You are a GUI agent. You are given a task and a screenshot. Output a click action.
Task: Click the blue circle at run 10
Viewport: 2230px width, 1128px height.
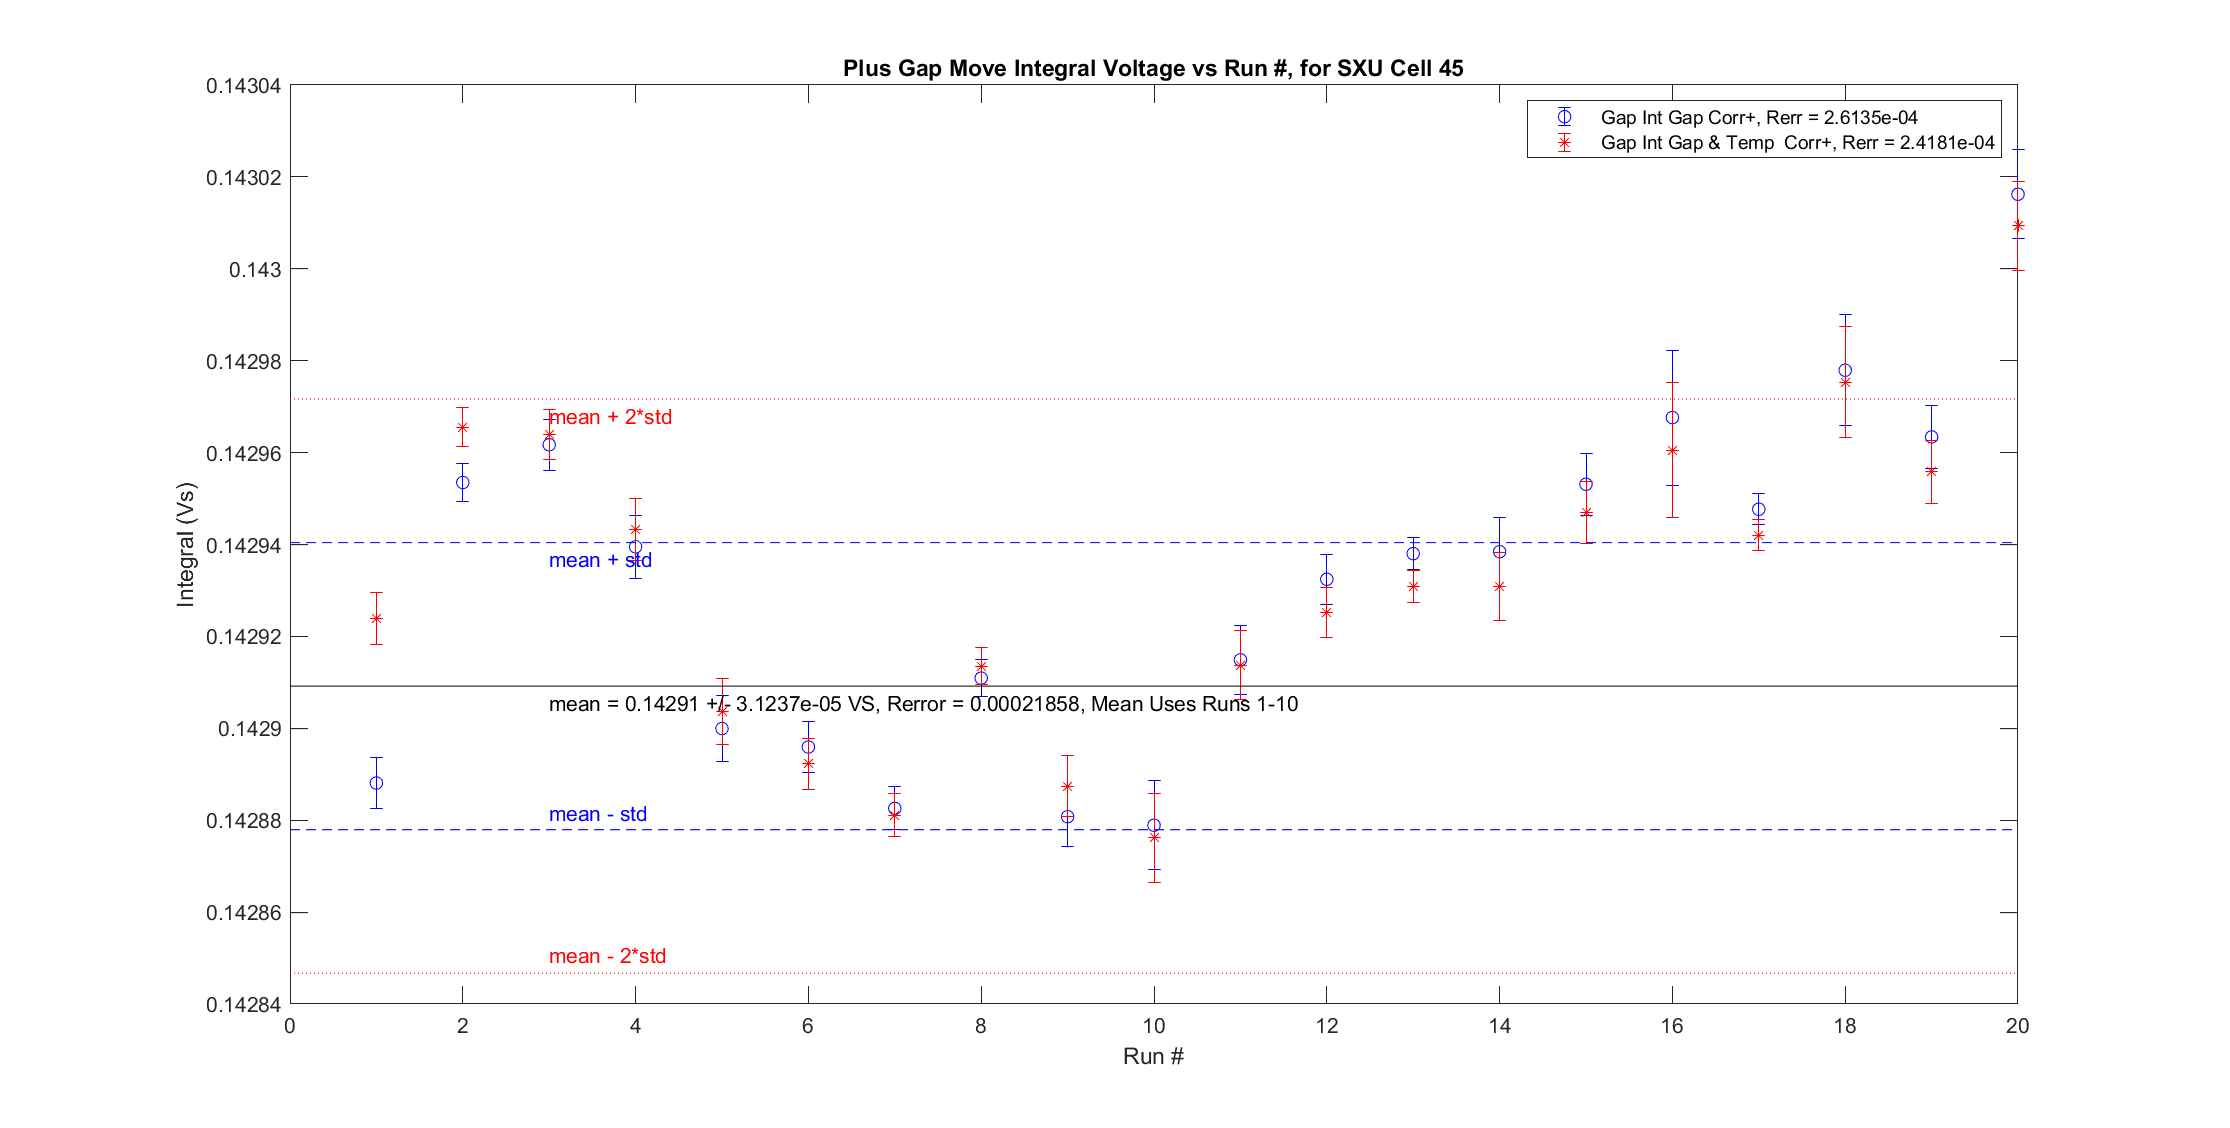pyautogui.click(x=1154, y=825)
